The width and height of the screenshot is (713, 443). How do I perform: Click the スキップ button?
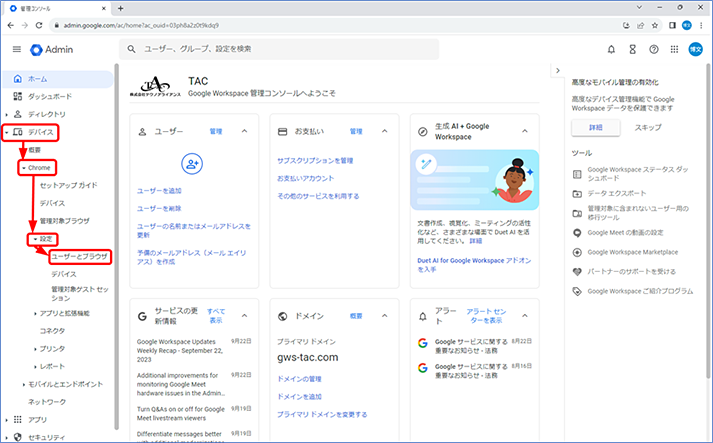pyautogui.click(x=648, y=128)
